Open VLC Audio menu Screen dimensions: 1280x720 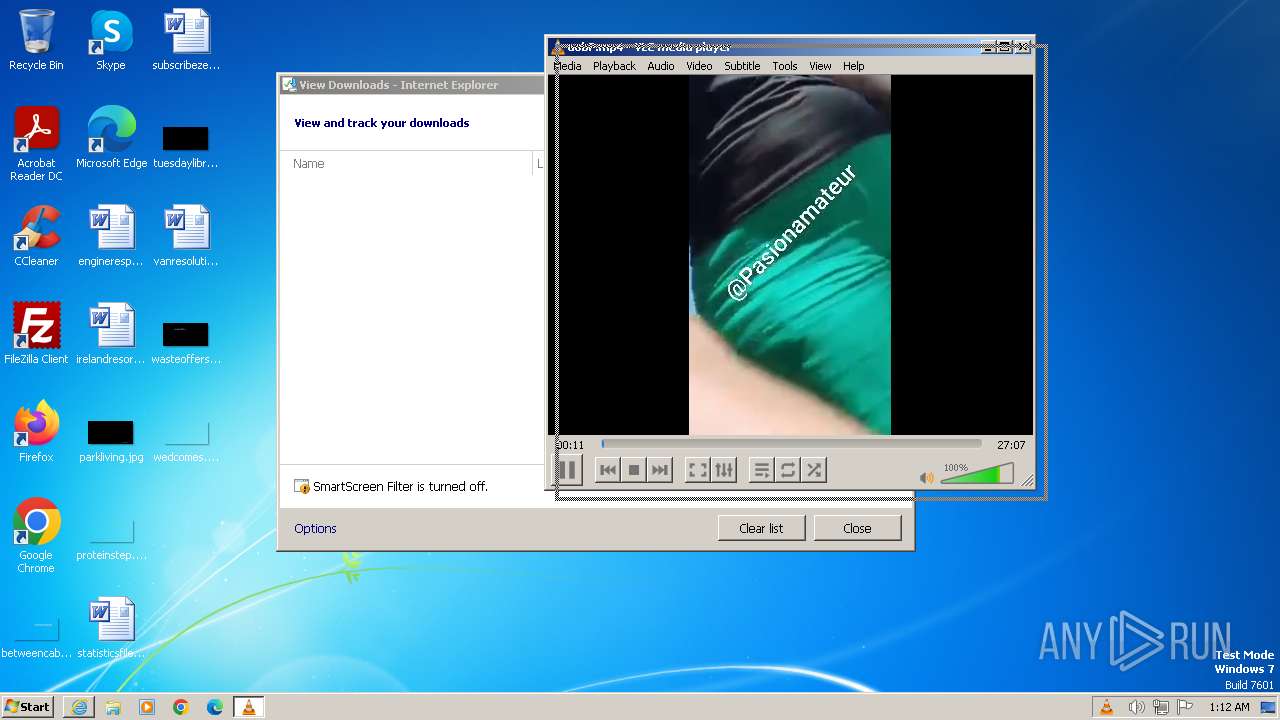click(x=660, y=66)
